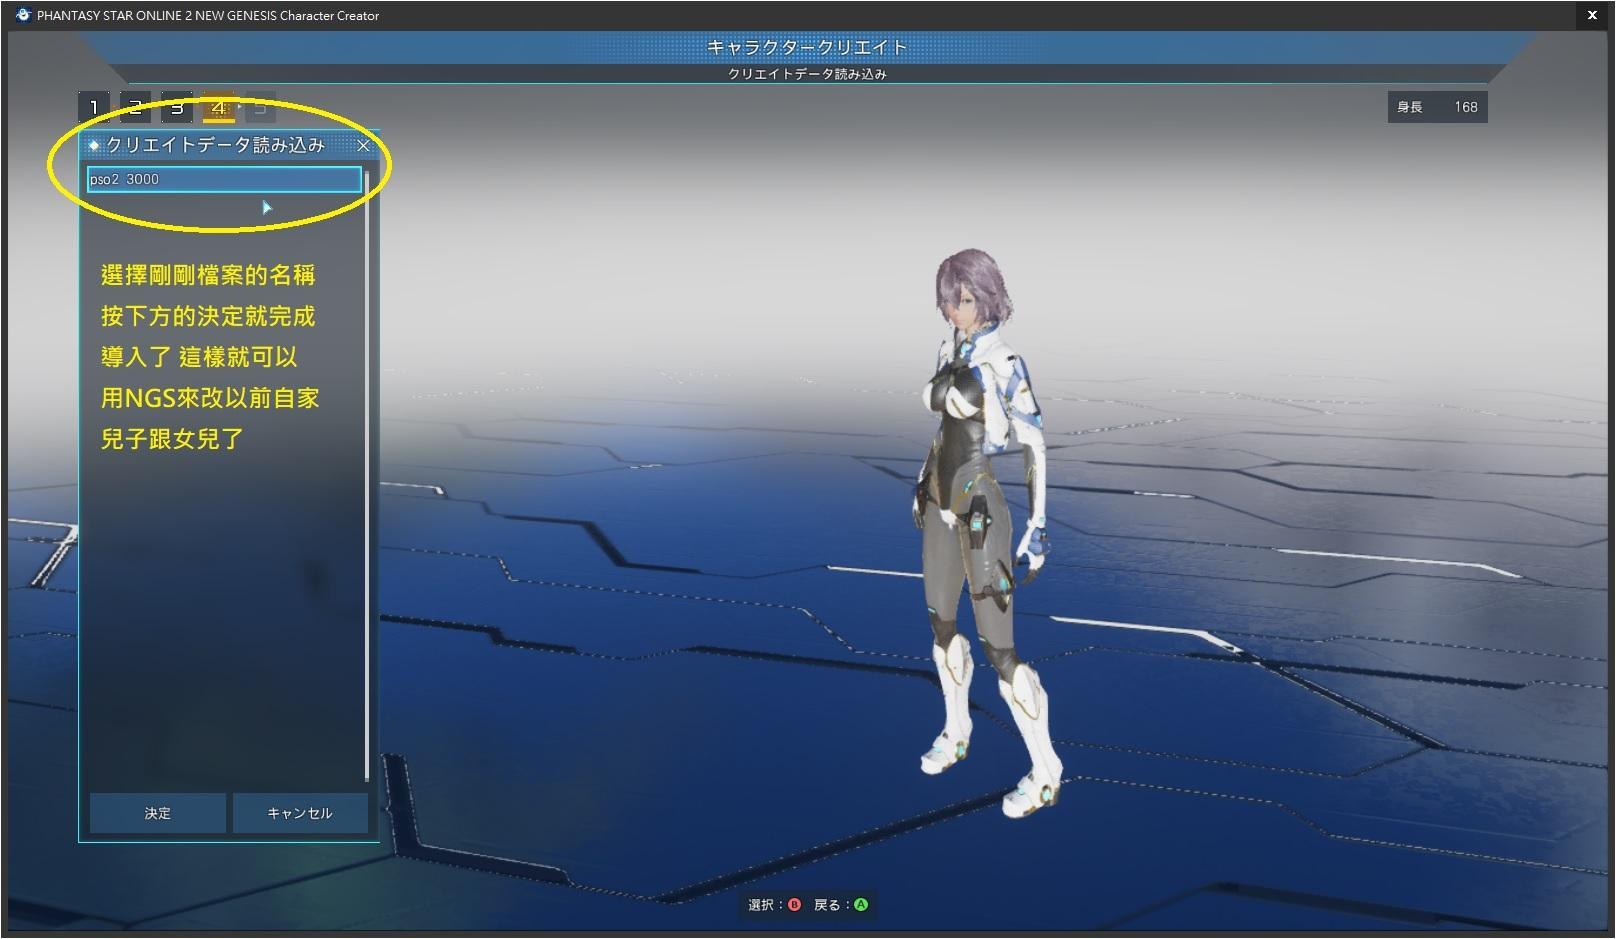Switch to step tab 1
Viewport: 1616px width, 939px height.
pos(94,107)
